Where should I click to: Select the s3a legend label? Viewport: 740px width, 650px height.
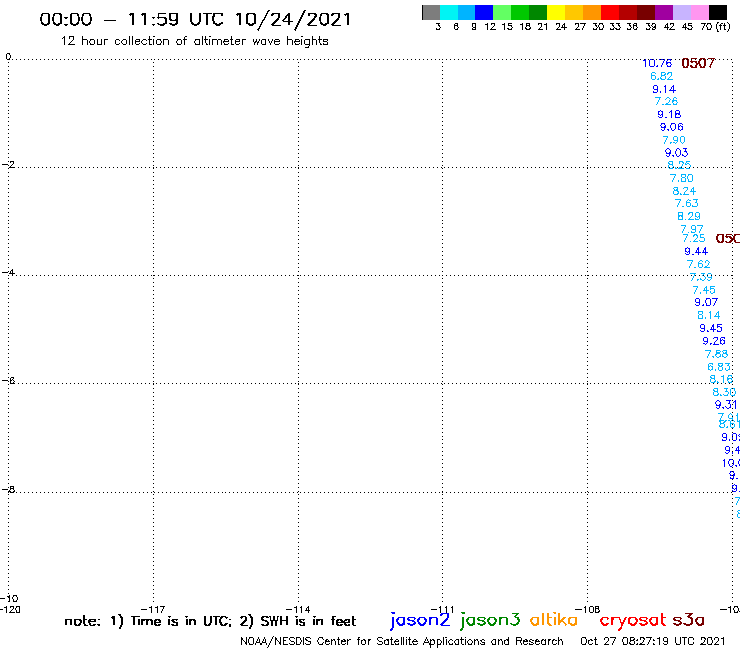(x=688, y=620)
